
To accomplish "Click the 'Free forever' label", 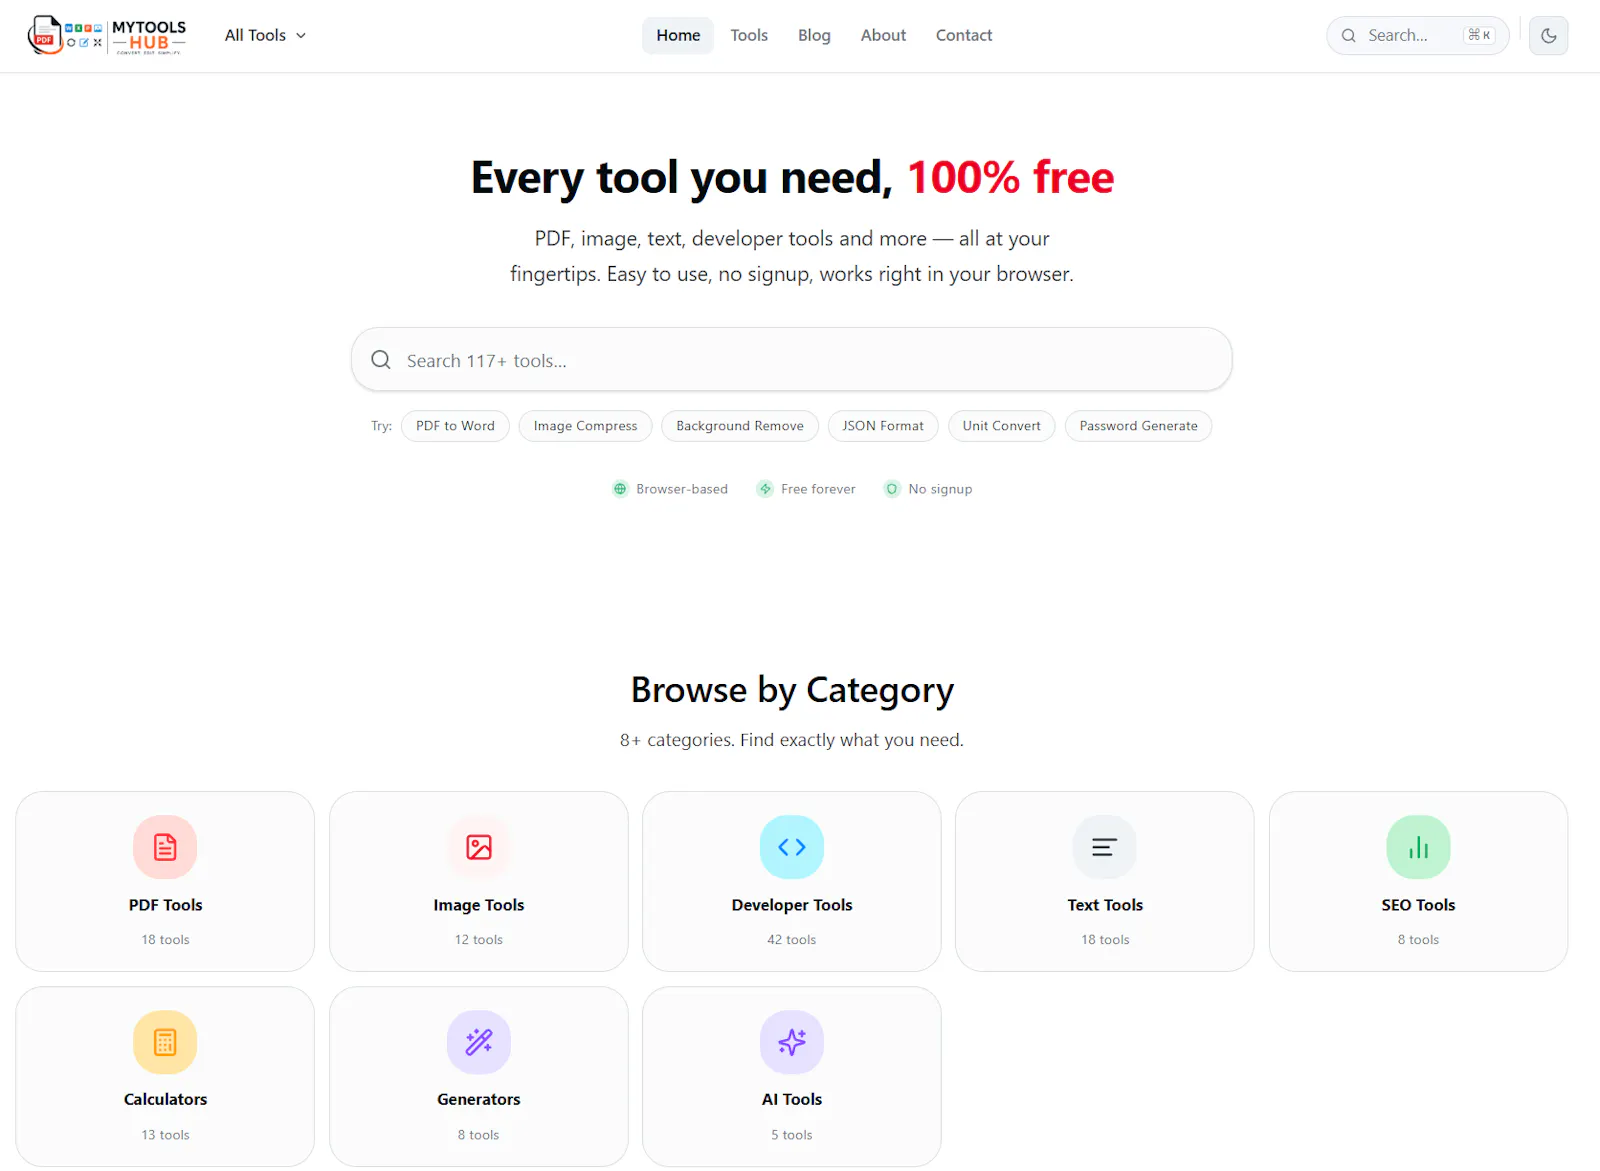I will coord(818,489).
